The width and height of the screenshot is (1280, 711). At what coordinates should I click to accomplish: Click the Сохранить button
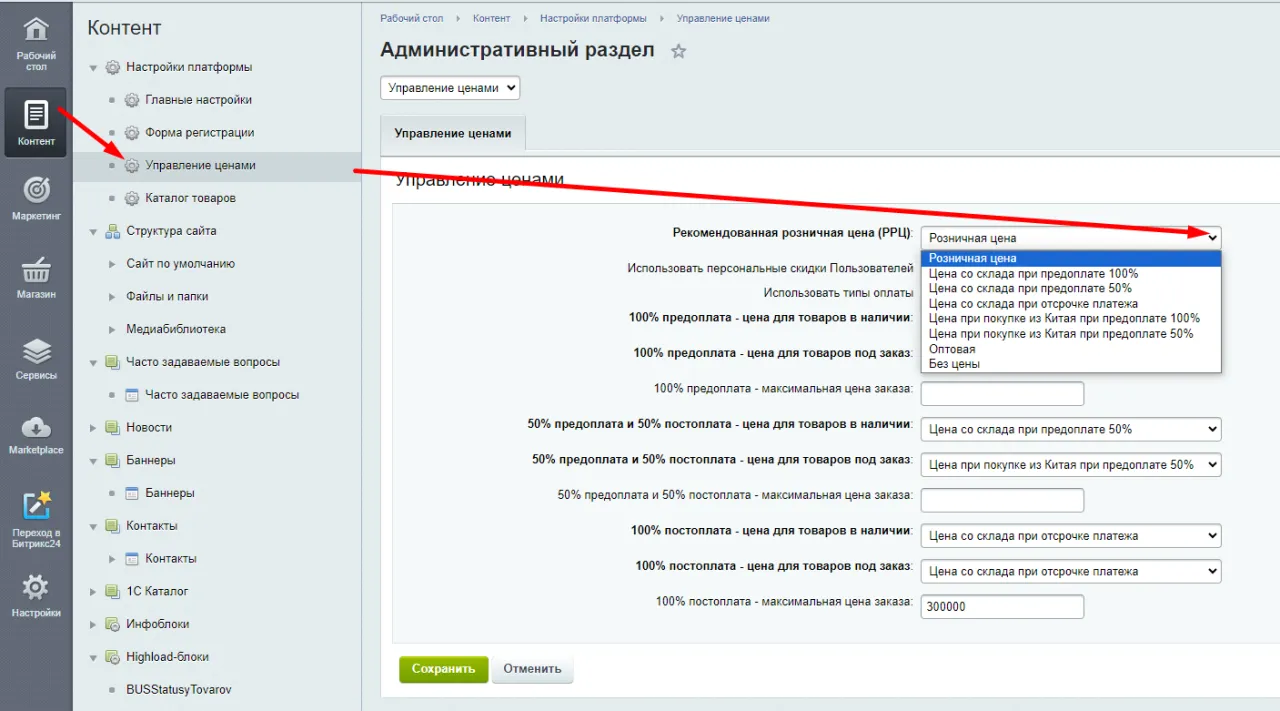443,669
